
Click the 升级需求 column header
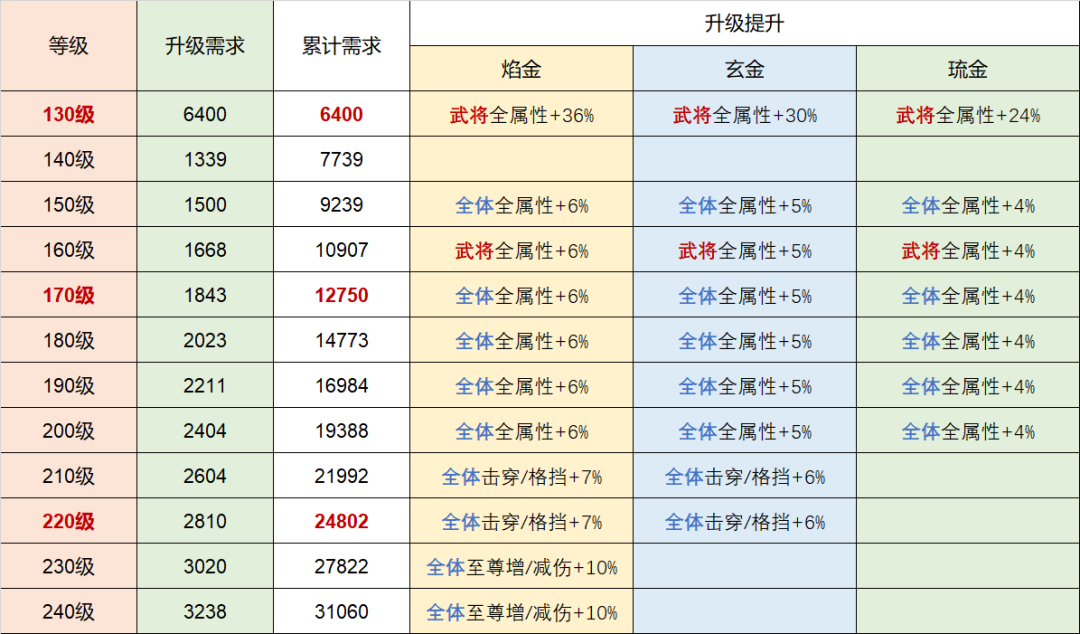click(205, 45)
